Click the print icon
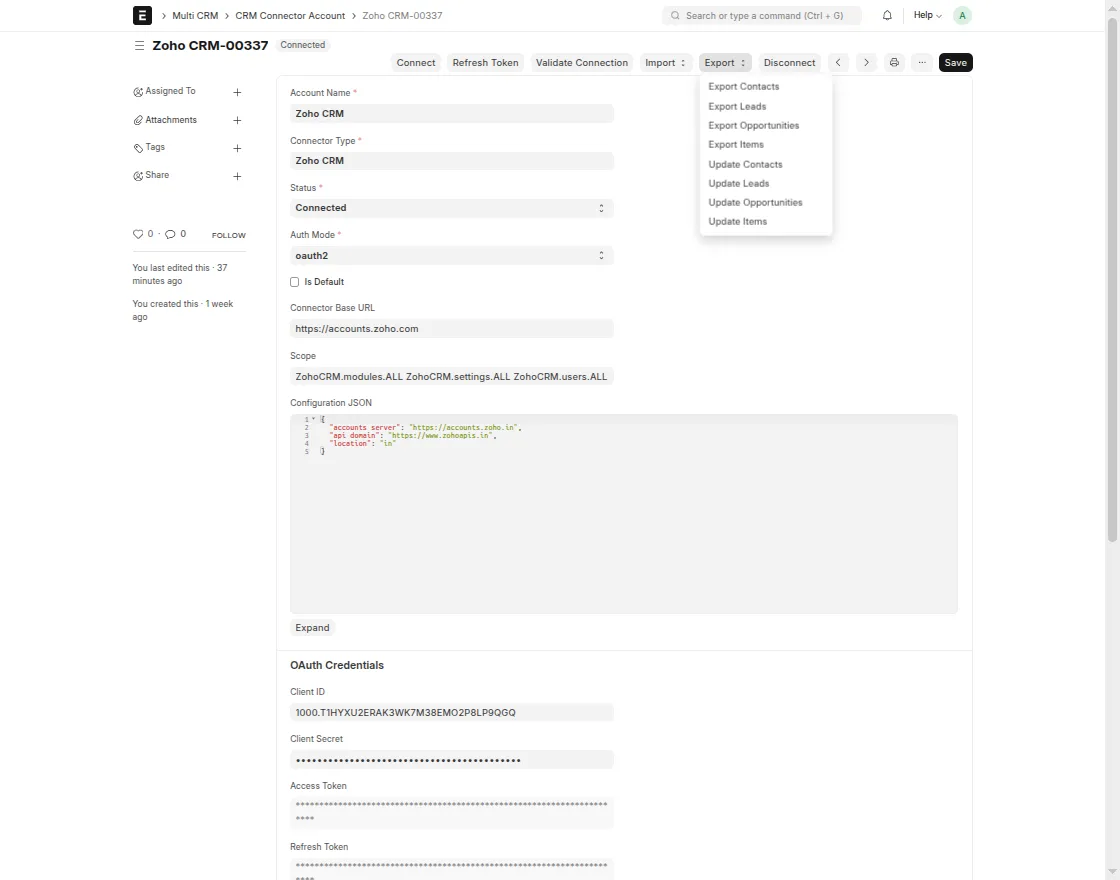The width and height of the screenshot is (1120, 880). coord(894,63)
